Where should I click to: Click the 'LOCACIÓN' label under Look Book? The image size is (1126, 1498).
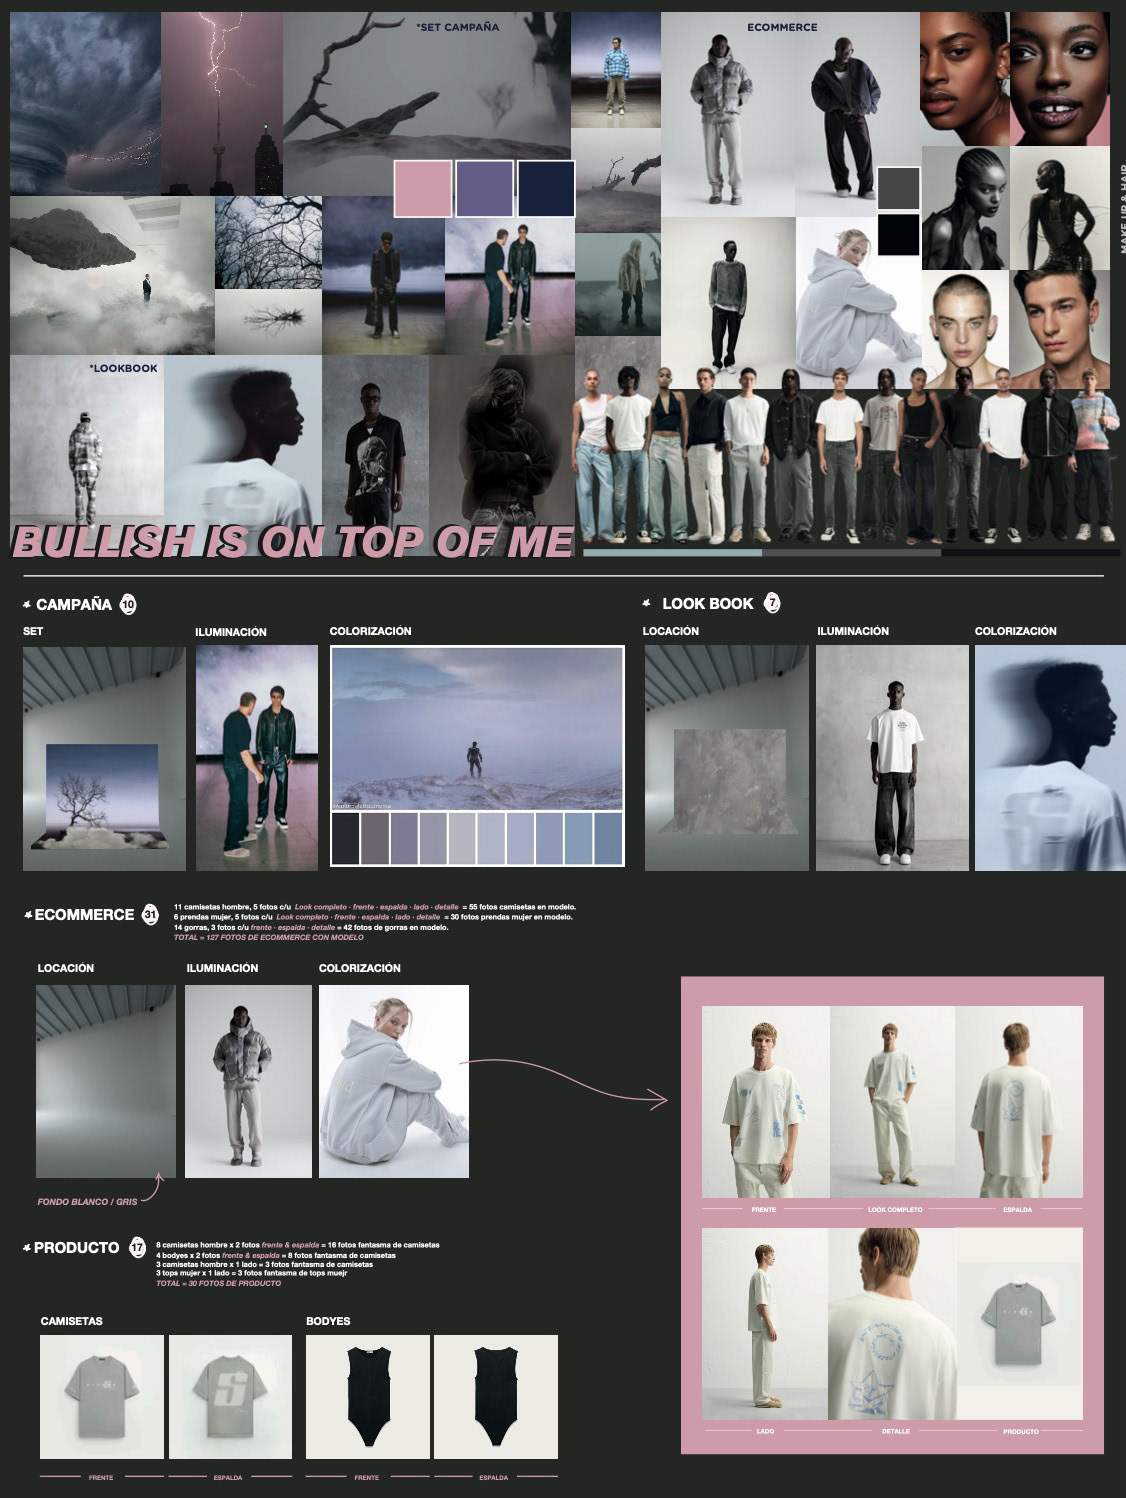[670, 631]
